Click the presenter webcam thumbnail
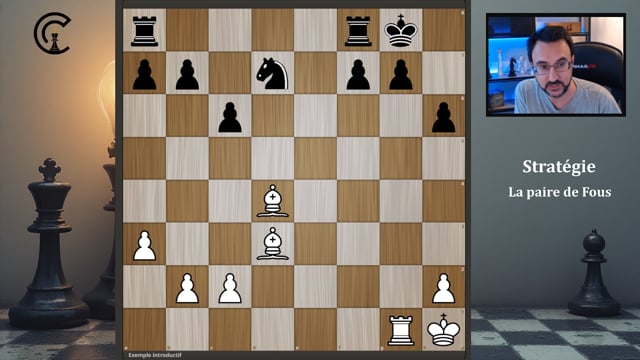This screenshot has height=360, width=640. 556,65
